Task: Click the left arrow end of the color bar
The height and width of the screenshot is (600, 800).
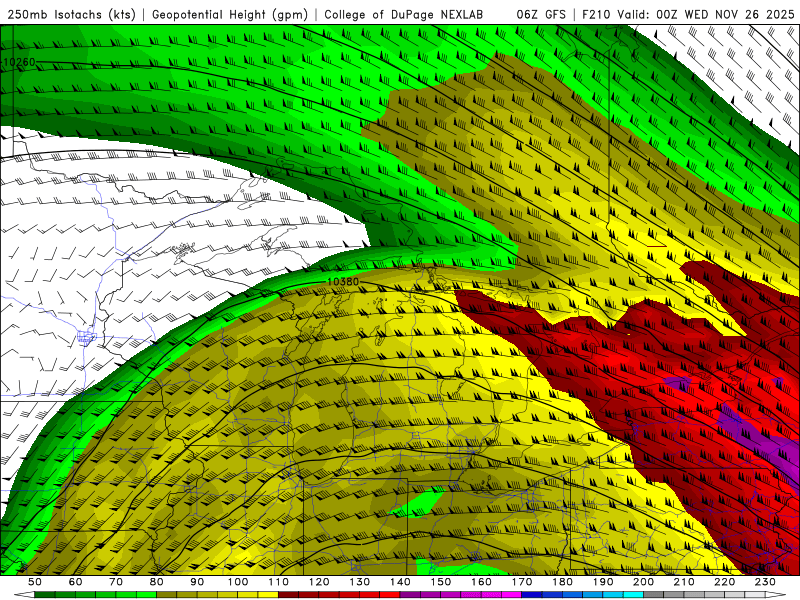Action: [x=24, y=594]
